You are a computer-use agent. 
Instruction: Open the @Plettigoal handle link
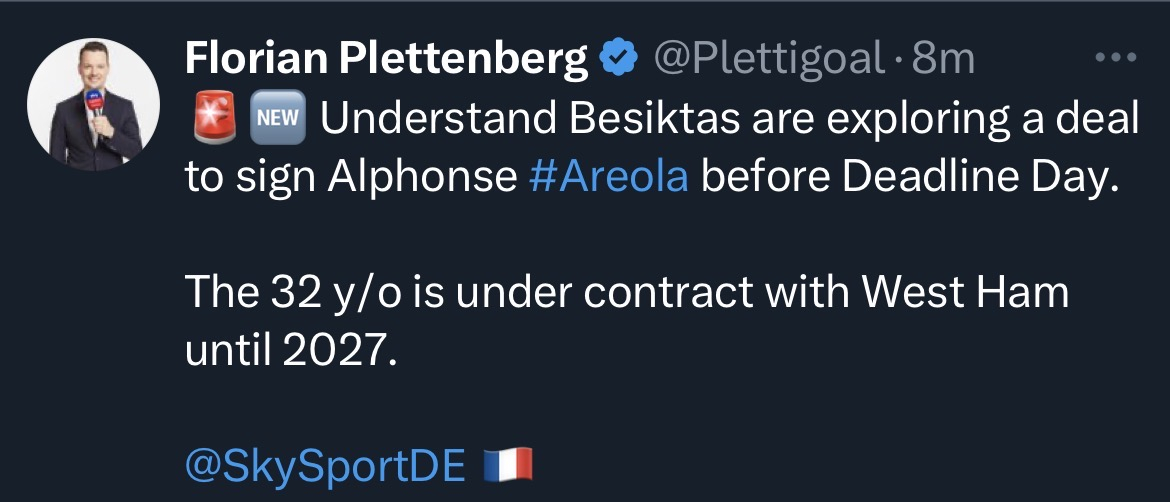point(768,62)
